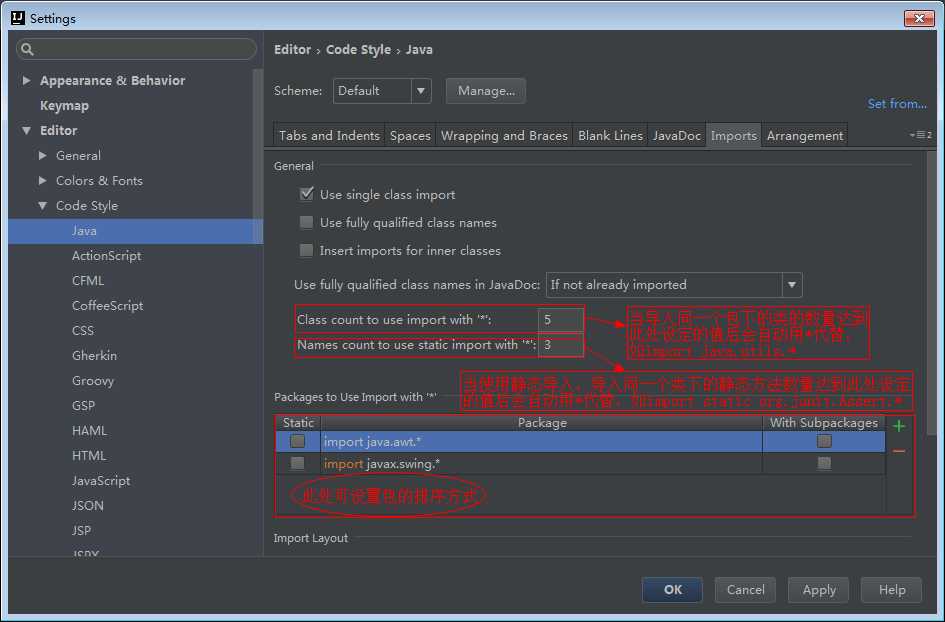945x622 pixels.
Task: Select GSP code style
Action: (x=83, y=406)
